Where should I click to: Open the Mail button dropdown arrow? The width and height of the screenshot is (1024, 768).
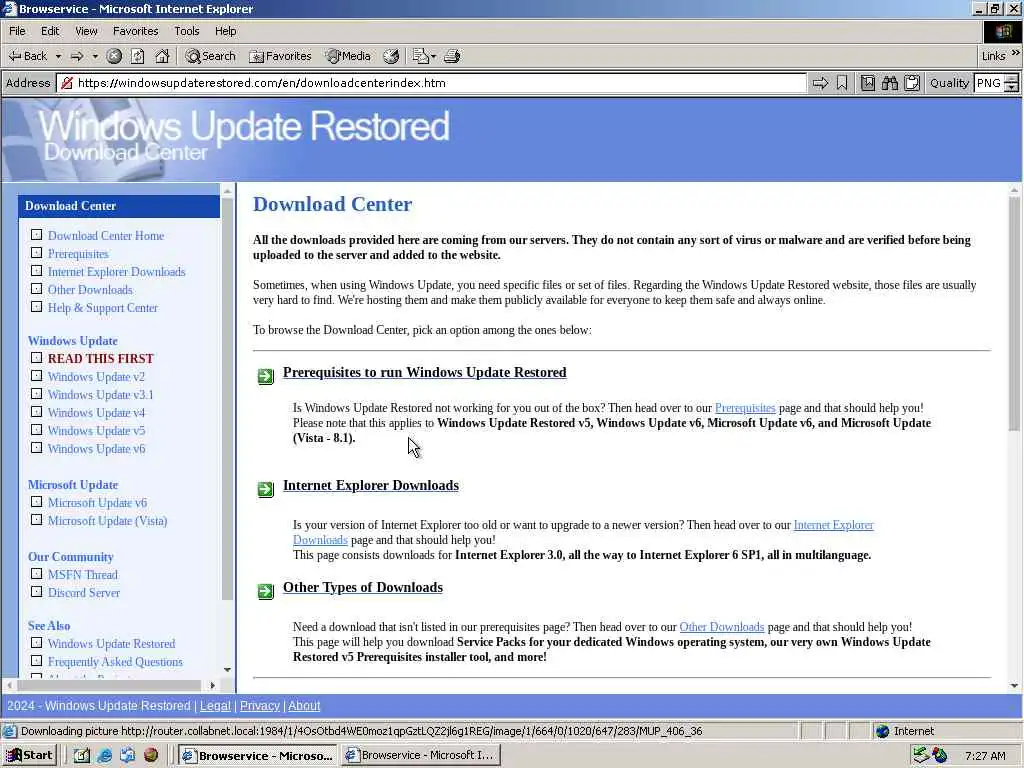[433, 56]
